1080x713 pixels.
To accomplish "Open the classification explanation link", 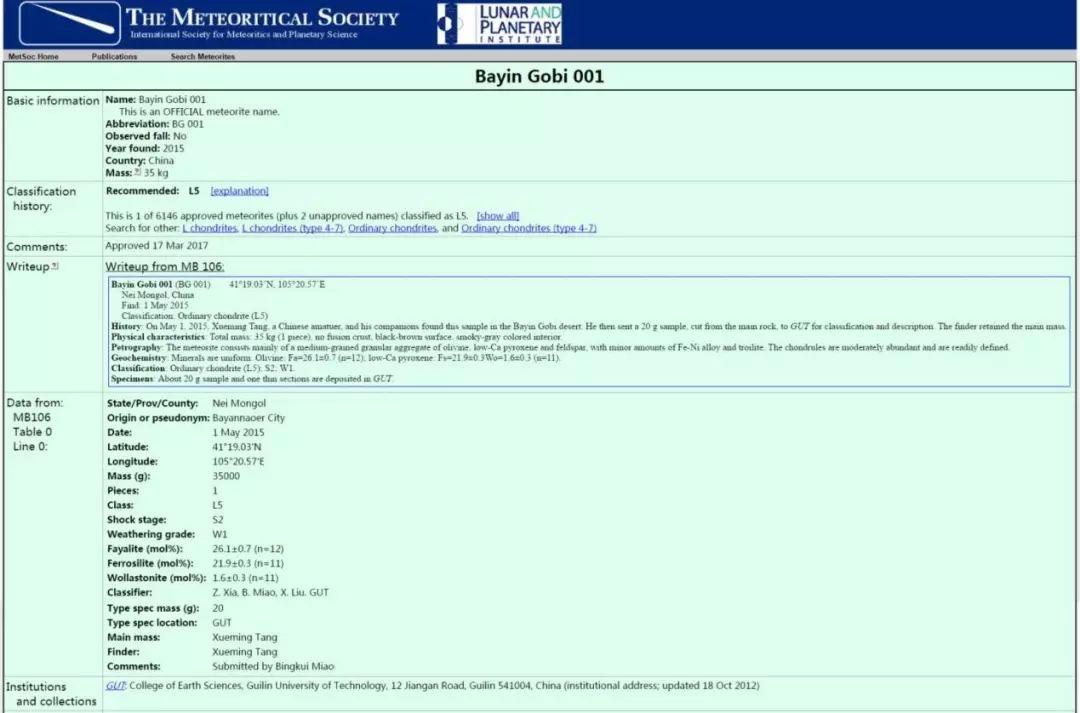I will 240,191.
